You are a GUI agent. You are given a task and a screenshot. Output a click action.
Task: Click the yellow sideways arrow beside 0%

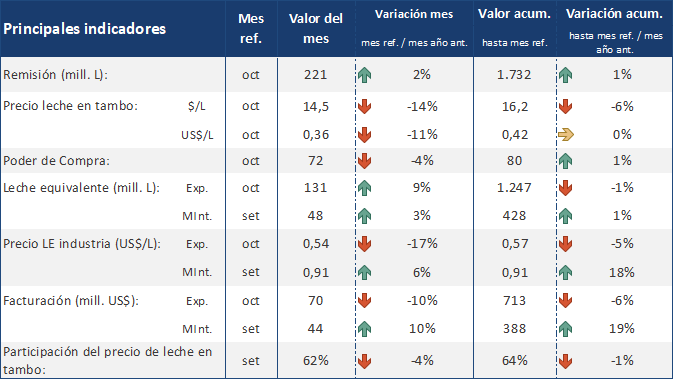pos(566,135)
